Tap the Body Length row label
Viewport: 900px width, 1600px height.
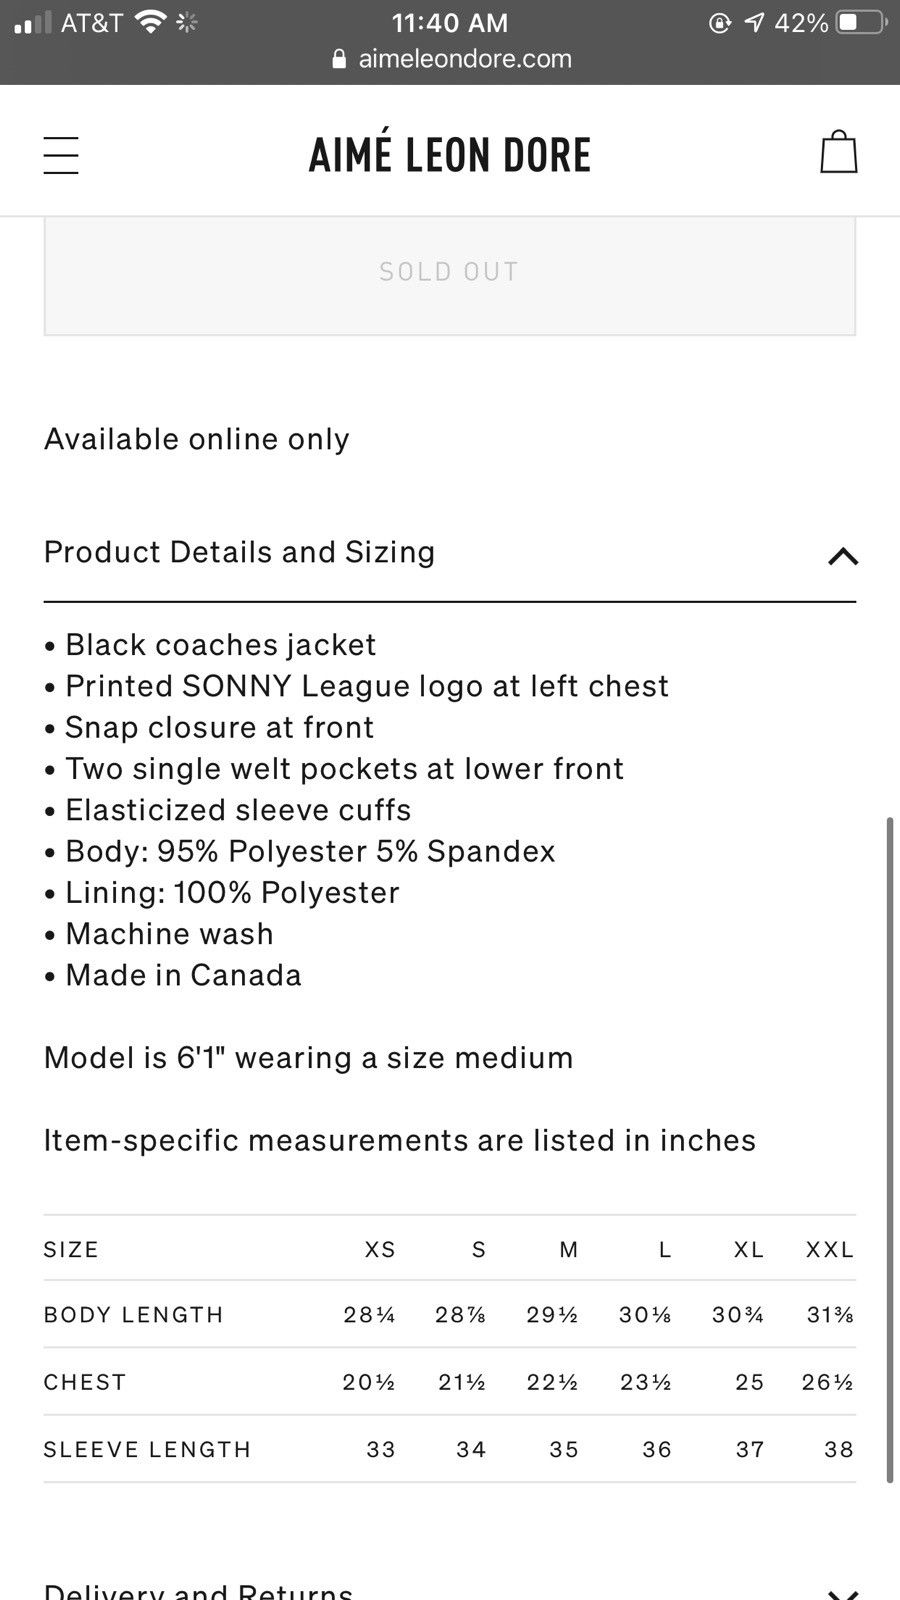point(133,1315)
